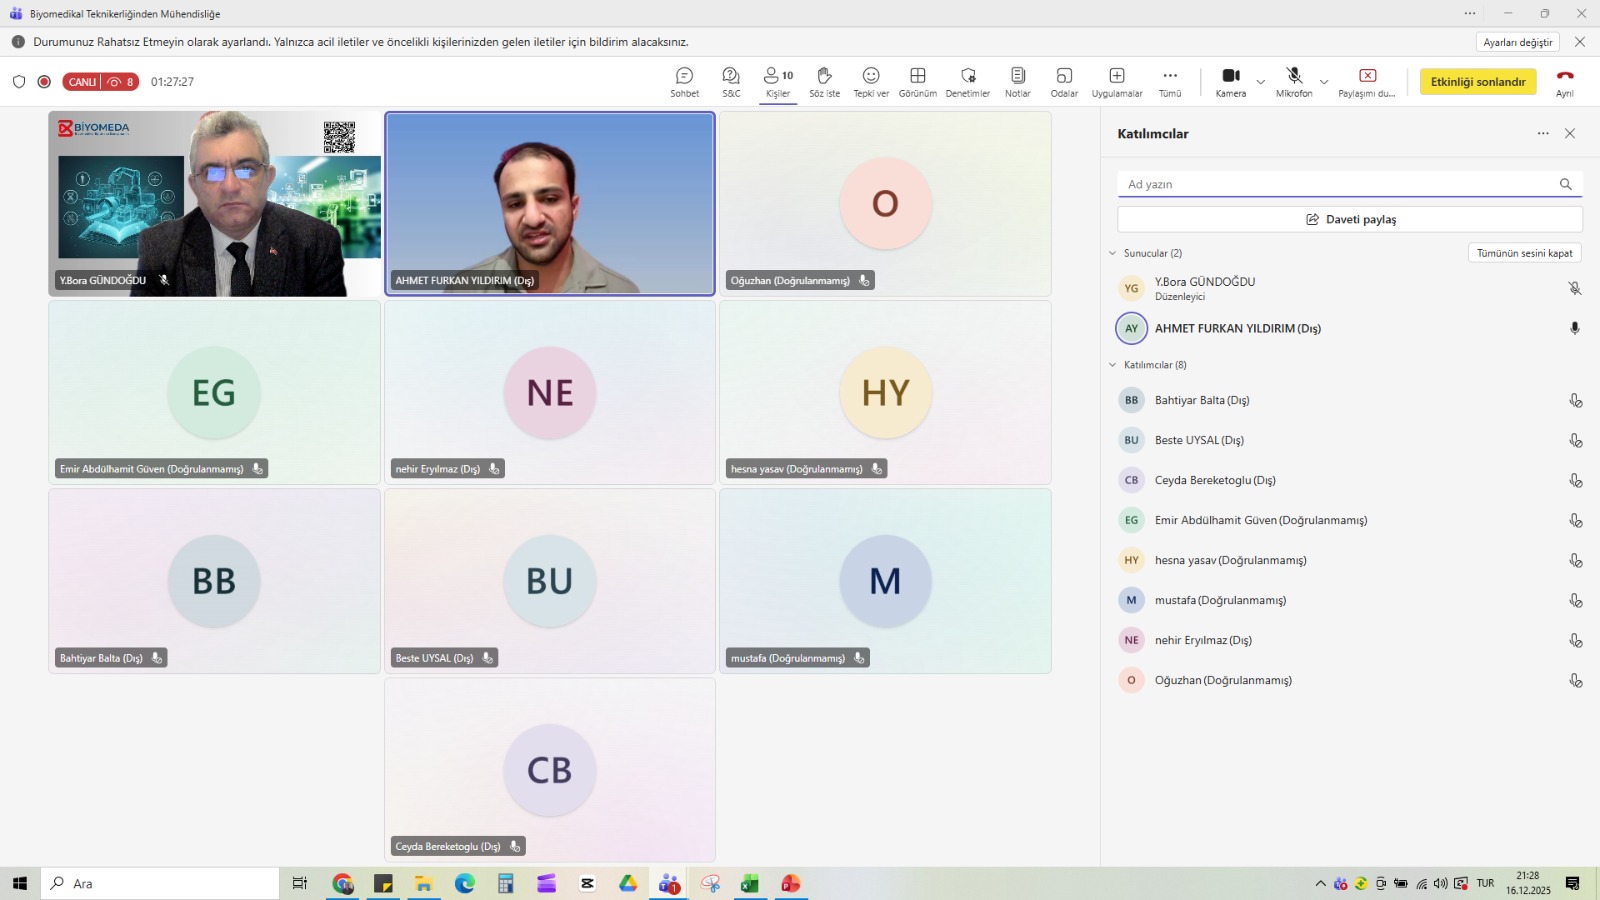The width and height of the screenshot is (1600, 900).
Task: Collapse the Sunucular (2) section
Action: [1112, 253]
